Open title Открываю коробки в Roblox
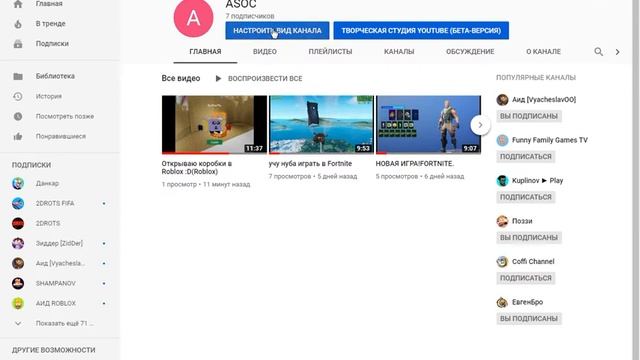 point(197,168)
